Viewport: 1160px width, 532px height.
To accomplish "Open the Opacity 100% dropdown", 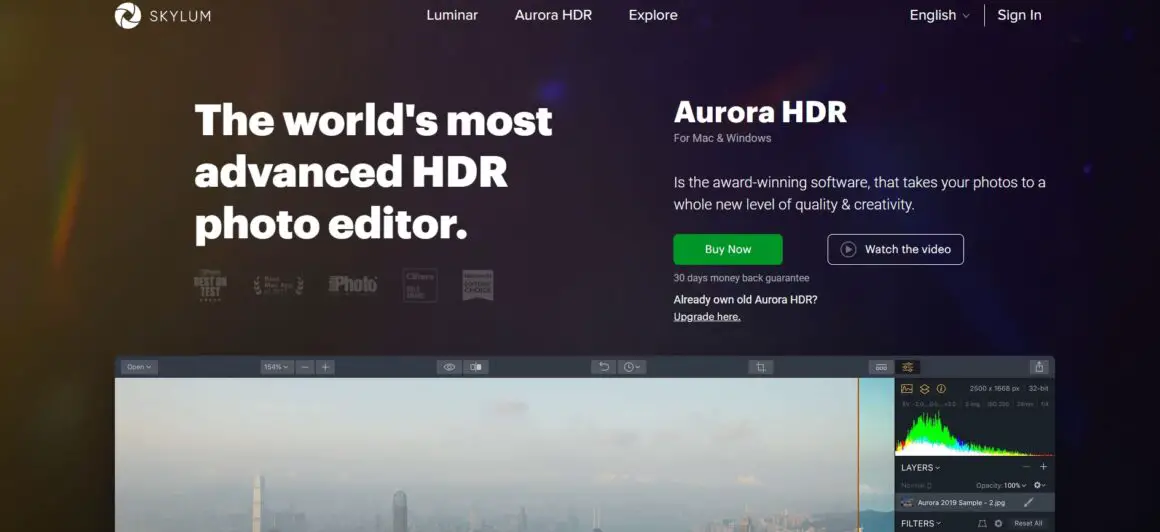I will click(1001, 485).
